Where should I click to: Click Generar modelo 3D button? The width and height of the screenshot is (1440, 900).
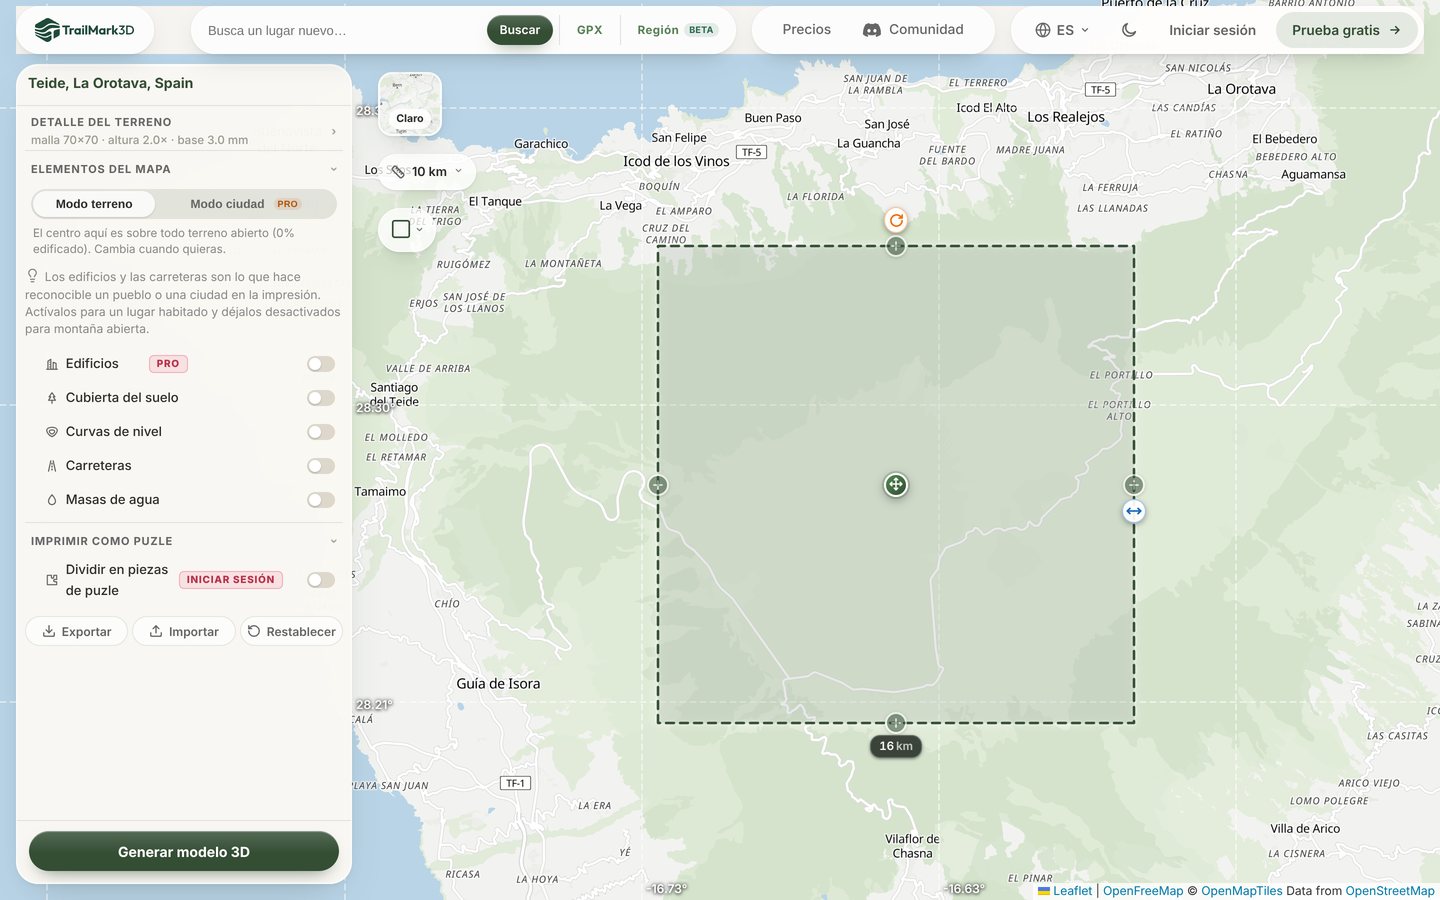click(x=184, y=852)
